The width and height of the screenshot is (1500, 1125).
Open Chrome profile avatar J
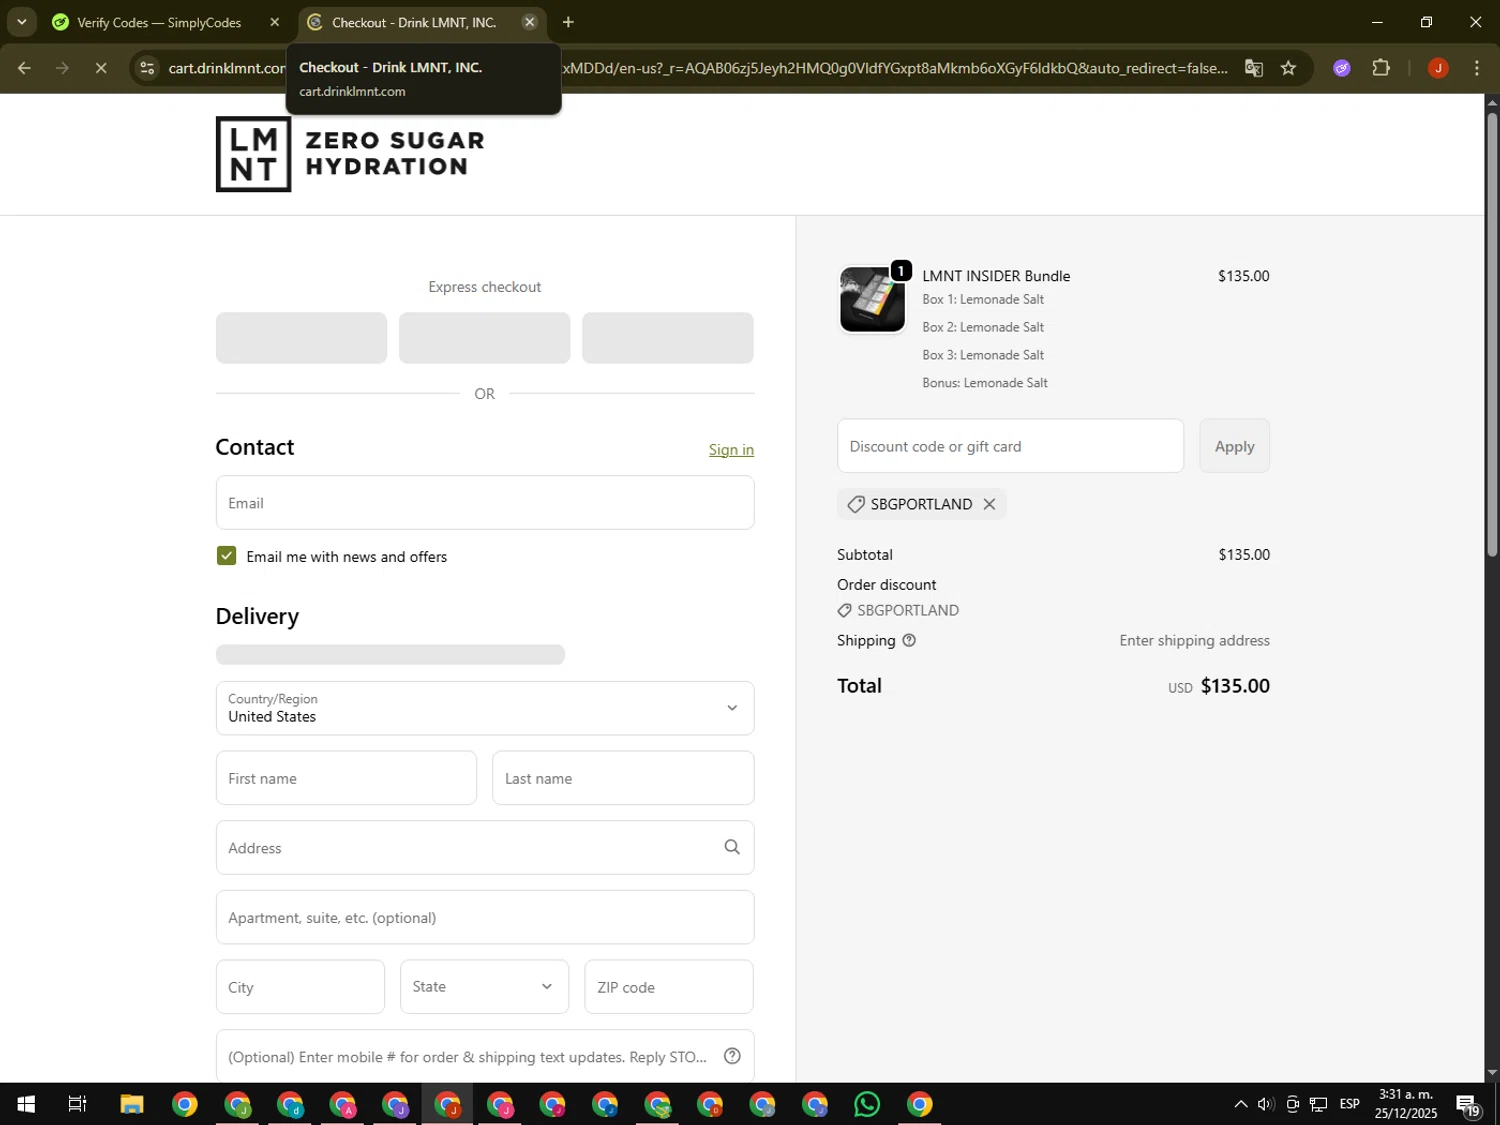[x=1438, y=68]
